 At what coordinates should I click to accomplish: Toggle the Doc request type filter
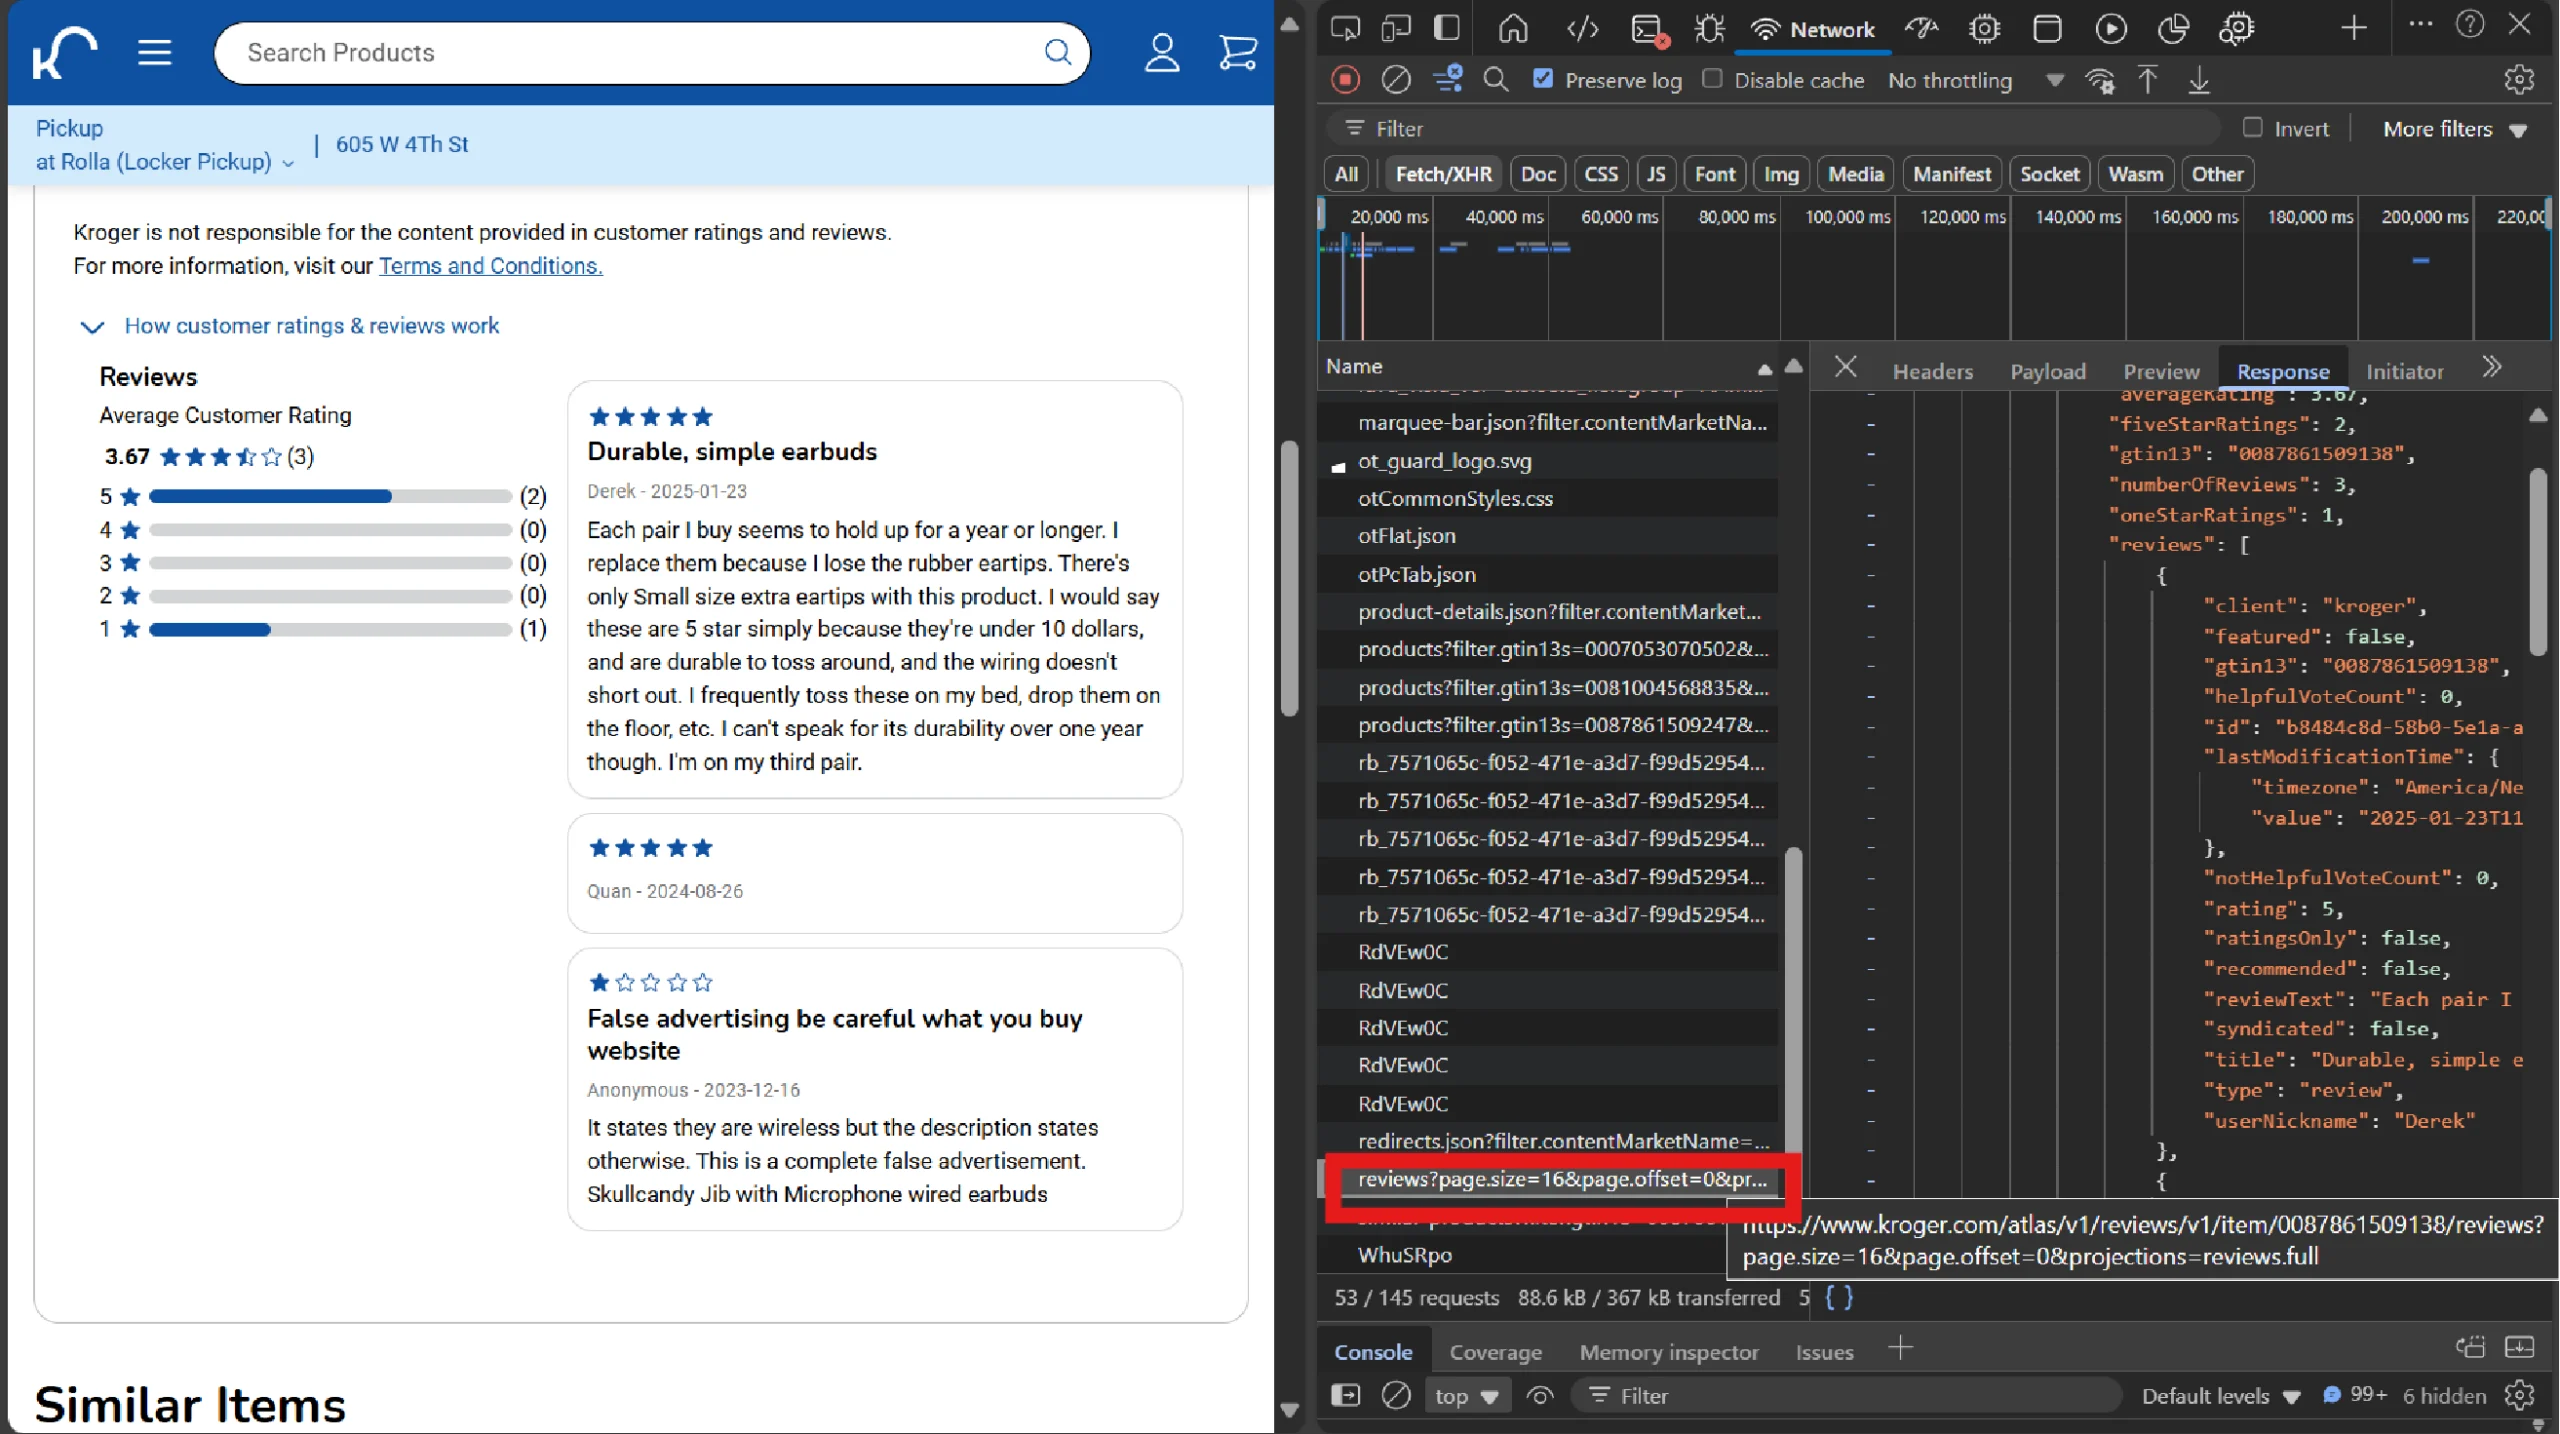pyautogui.click(x=1538, y=174)
